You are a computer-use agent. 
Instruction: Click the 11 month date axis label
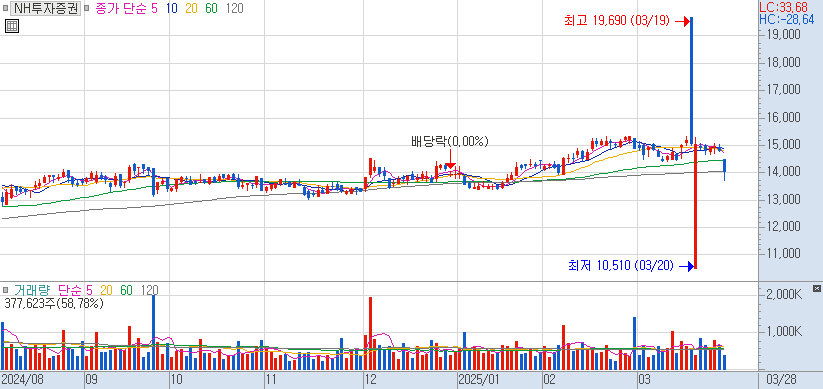[271, 379]
